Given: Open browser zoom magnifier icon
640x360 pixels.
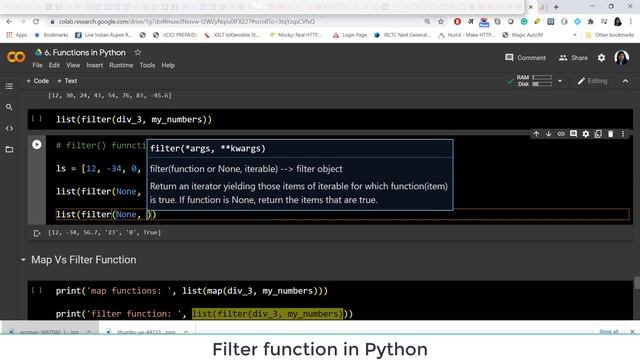Looking at the screenshot, I should 427,21.
